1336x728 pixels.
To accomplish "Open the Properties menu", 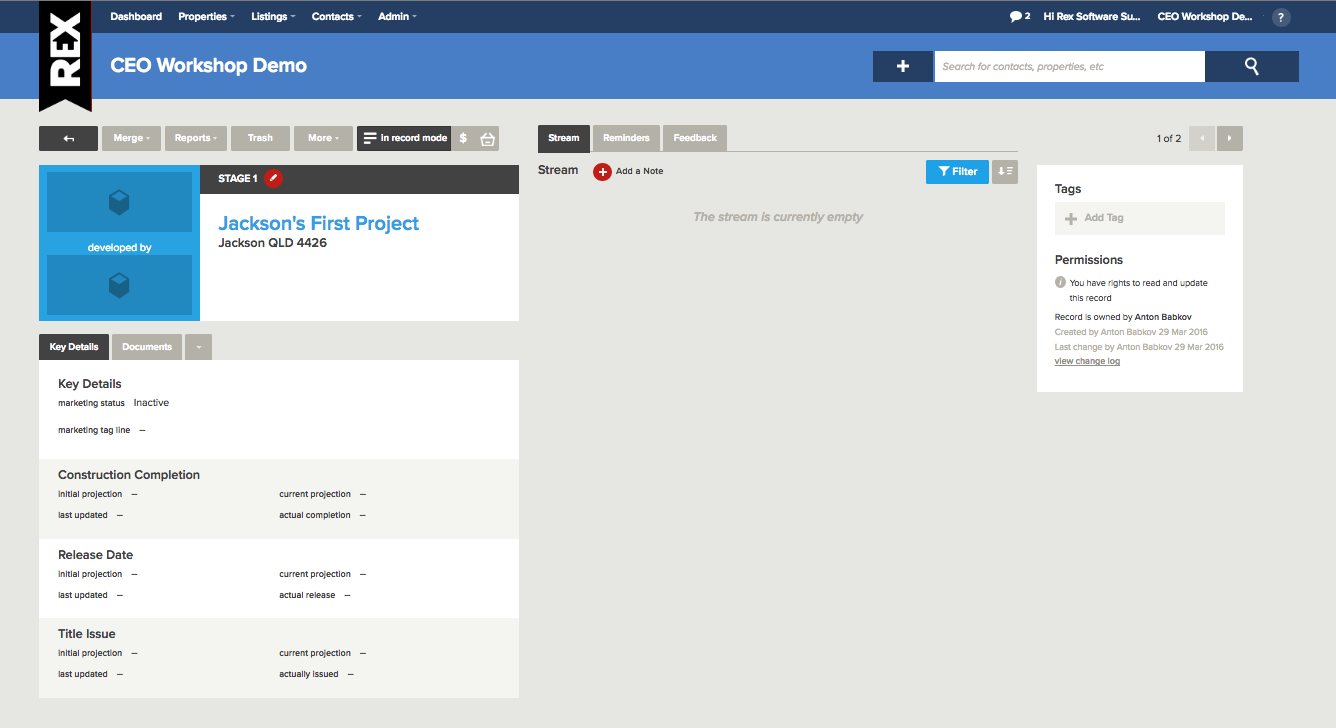I will pyautogui.click(x=207, y=17).
